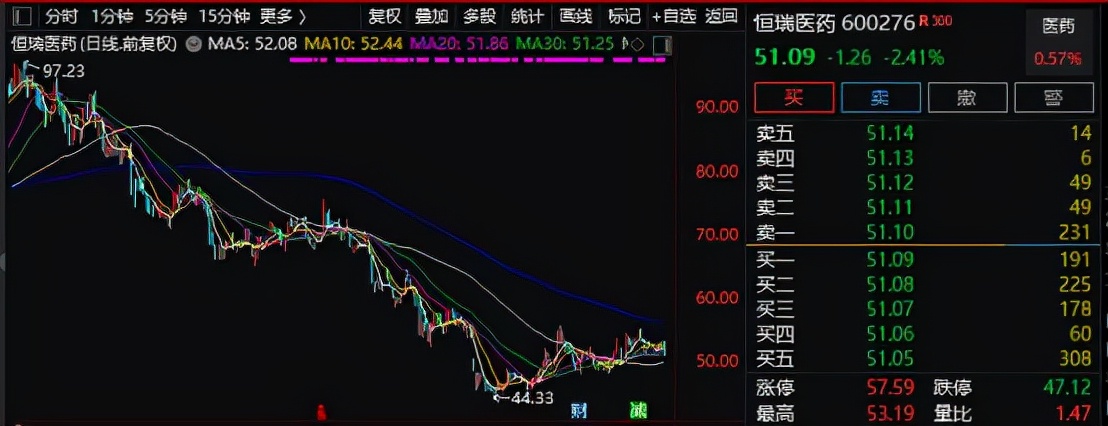Image resolution: width=1108 pixels, height=426 pixels.
Task: Click the current price 51.09 in quote header
Action: tap(785, 57)
